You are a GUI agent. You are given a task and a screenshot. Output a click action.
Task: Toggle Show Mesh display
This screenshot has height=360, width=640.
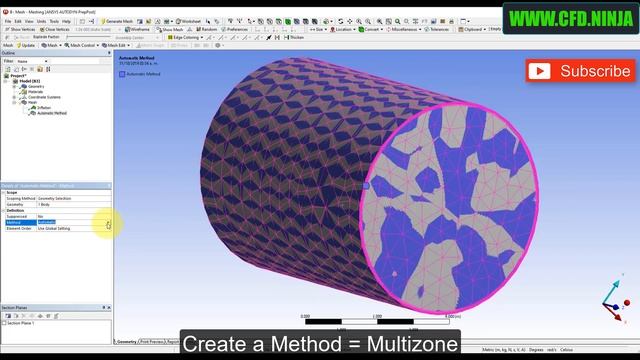(x=170, y=29)
